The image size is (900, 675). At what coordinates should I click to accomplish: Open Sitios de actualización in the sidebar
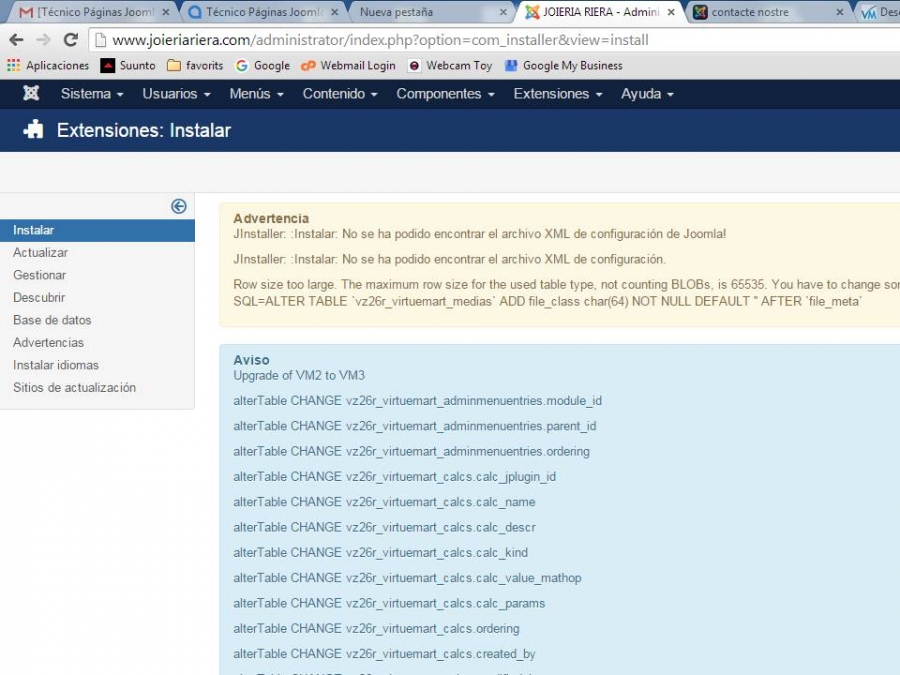(x=75, y=387)
